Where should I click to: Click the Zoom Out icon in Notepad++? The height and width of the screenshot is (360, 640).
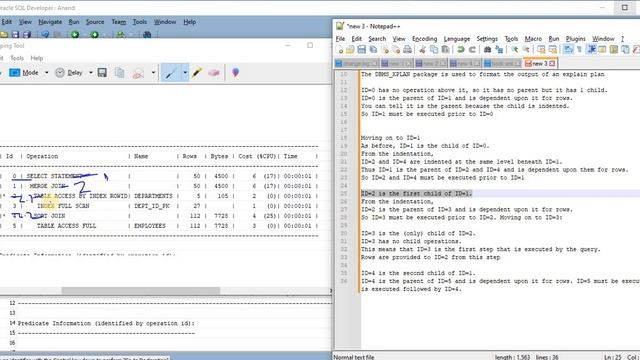point(526,50)
